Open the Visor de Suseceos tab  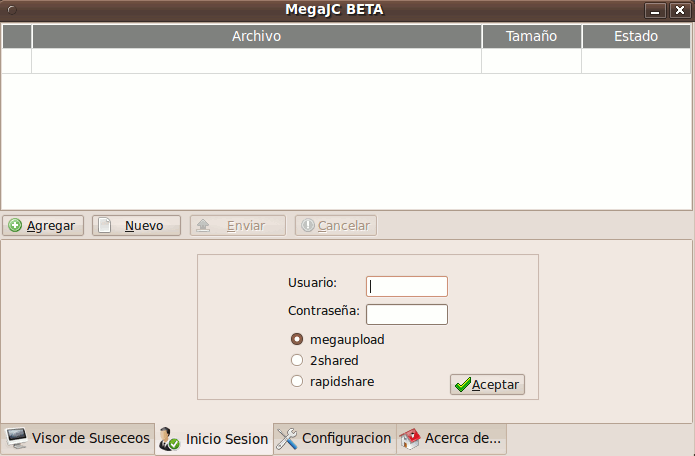point(78,438)
